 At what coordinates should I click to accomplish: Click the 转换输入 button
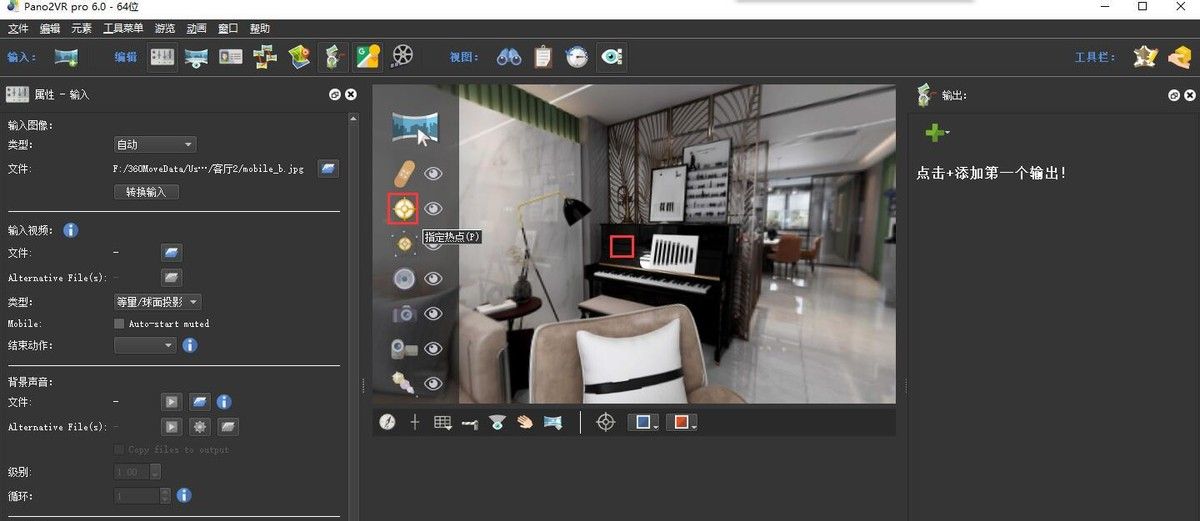pos(147,191)
